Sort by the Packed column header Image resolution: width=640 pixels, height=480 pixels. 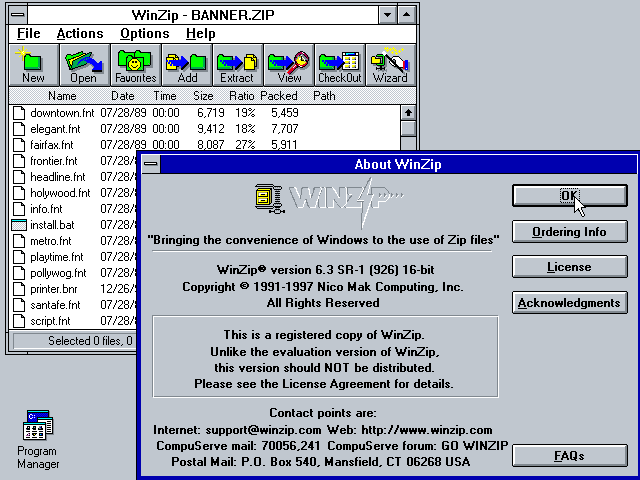click(x=279, y=96)
